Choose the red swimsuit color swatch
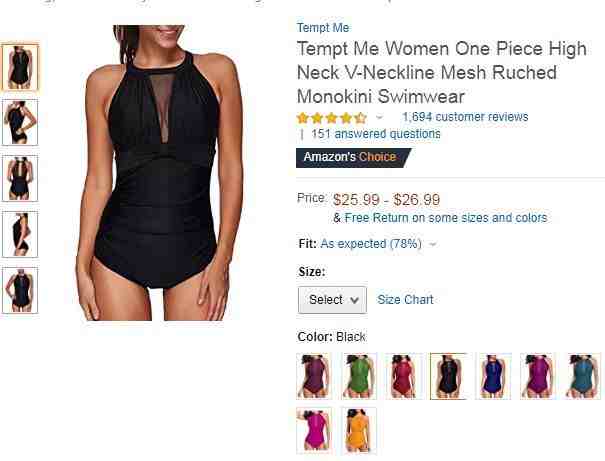This screenshot has width=605, height=461. [403, 376]
